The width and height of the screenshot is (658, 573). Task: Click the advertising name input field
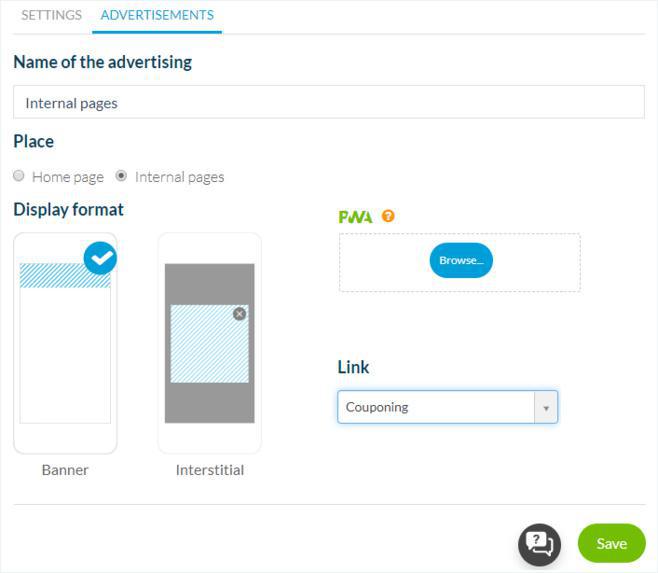(x=328, y=102)
